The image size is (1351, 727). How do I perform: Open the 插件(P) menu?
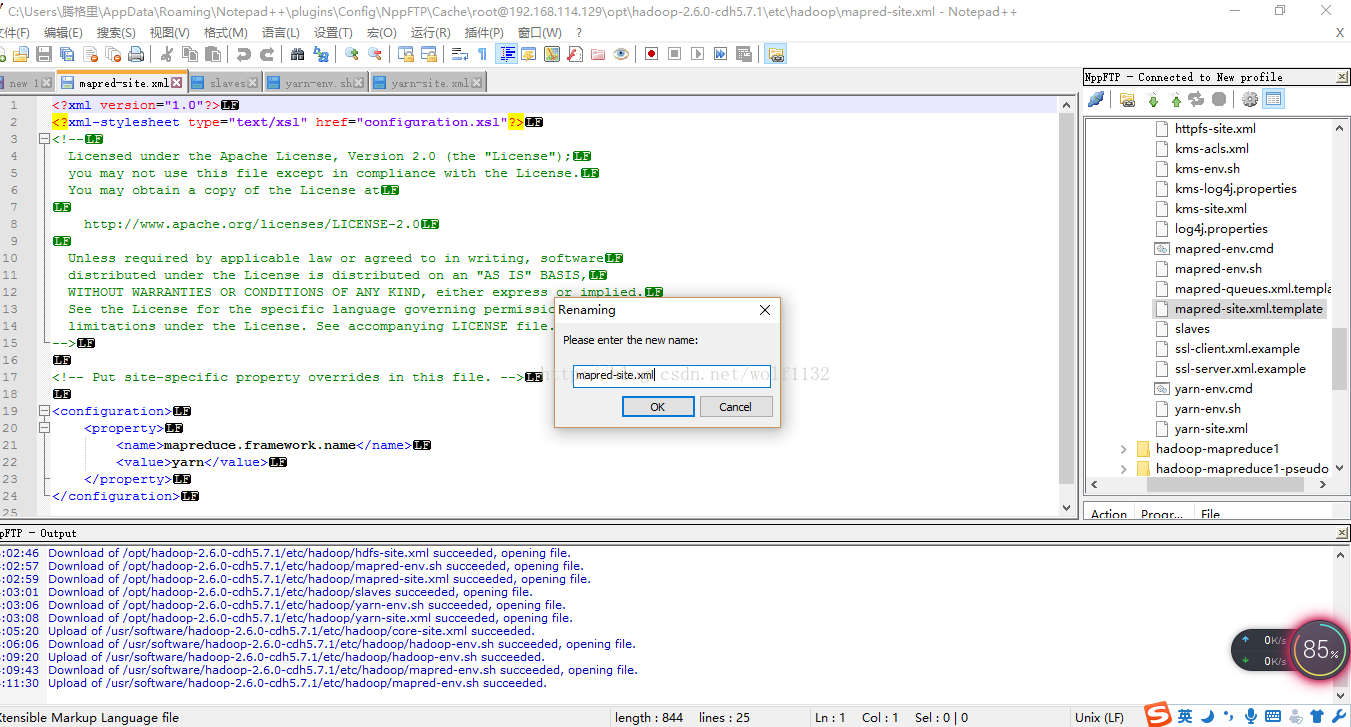[484, 32]
